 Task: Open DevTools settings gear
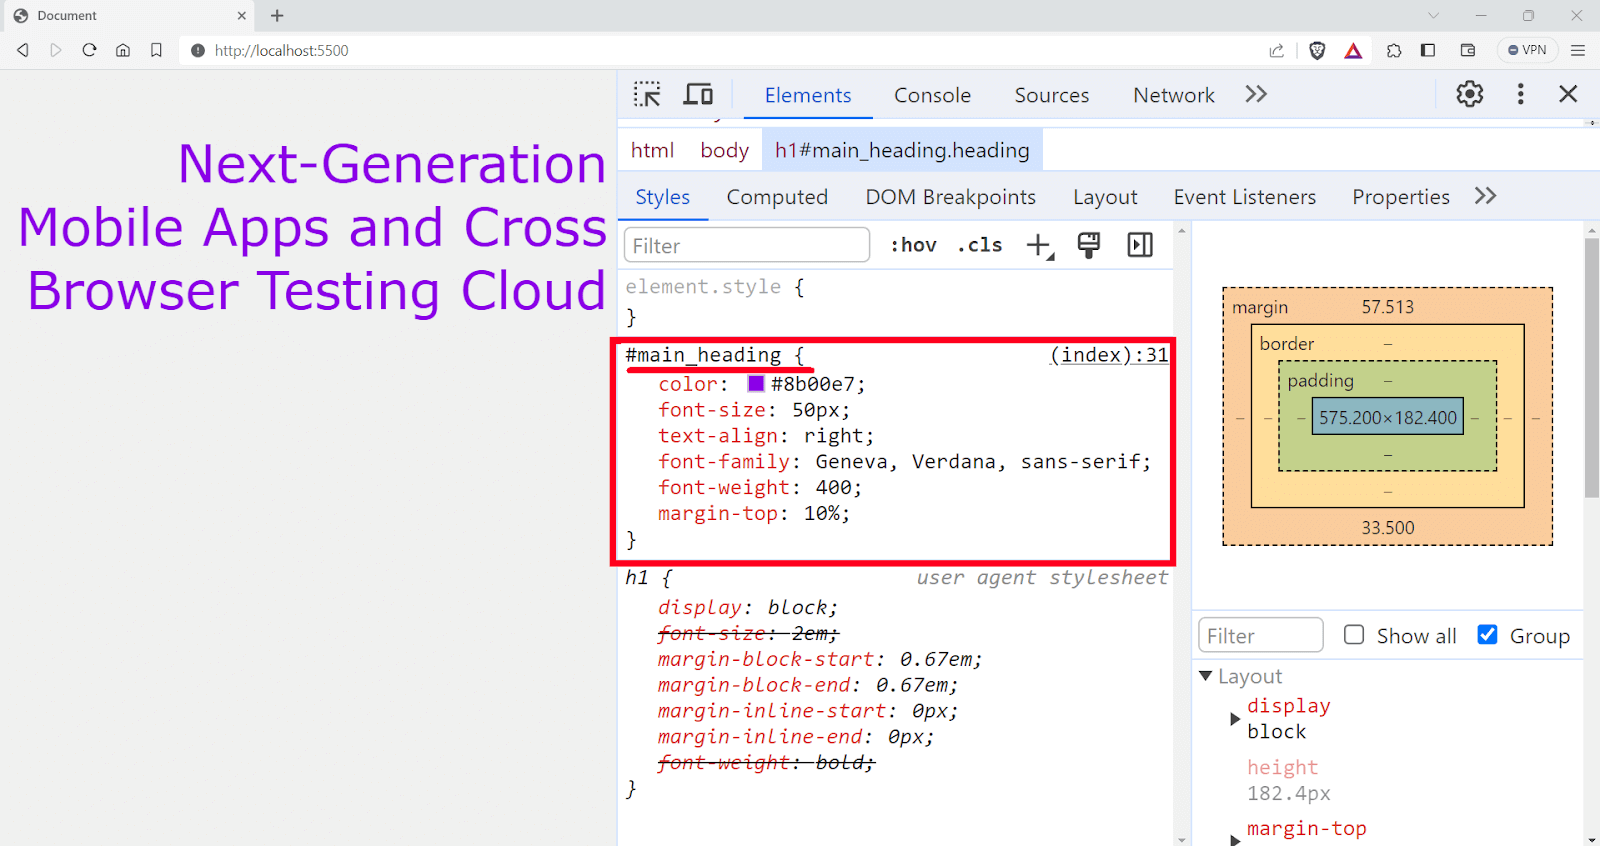[1469, 94]
